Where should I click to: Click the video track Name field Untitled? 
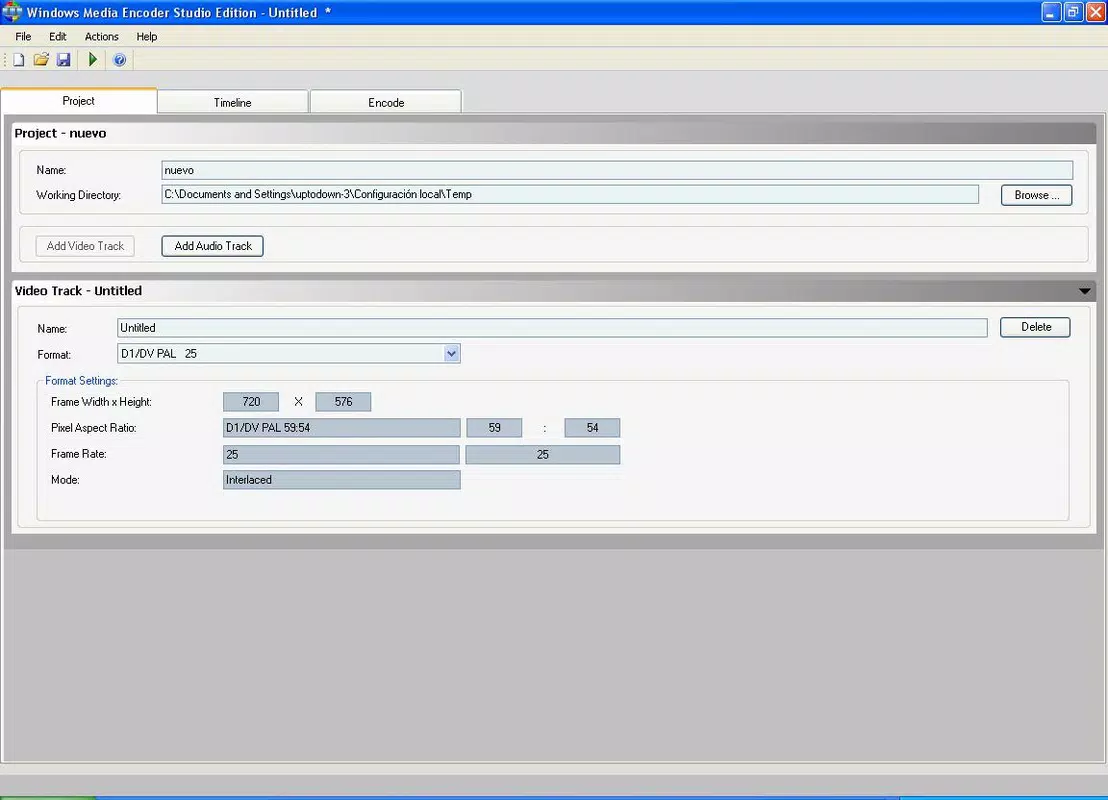[552, 328]
